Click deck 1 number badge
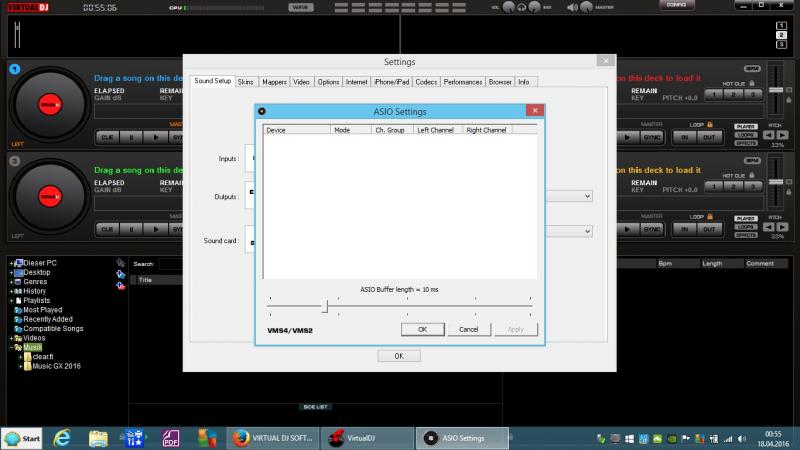The width and height of the screenshot is (800, 450). [15, 69]
